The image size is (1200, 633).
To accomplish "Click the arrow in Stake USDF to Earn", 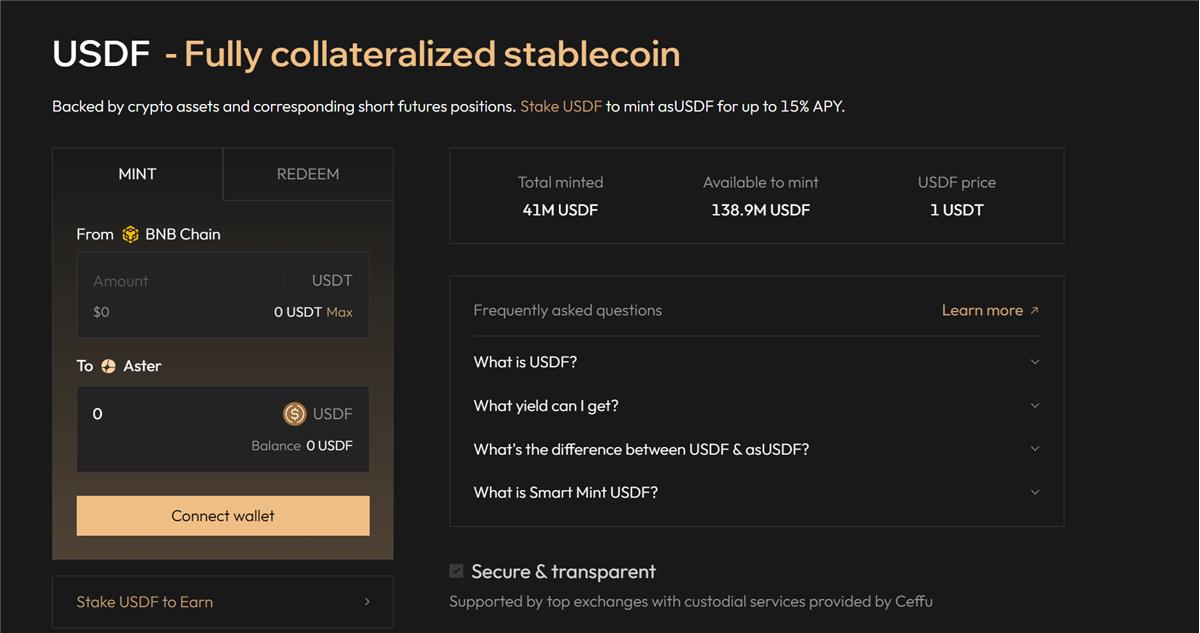I will tap(367, 602).
